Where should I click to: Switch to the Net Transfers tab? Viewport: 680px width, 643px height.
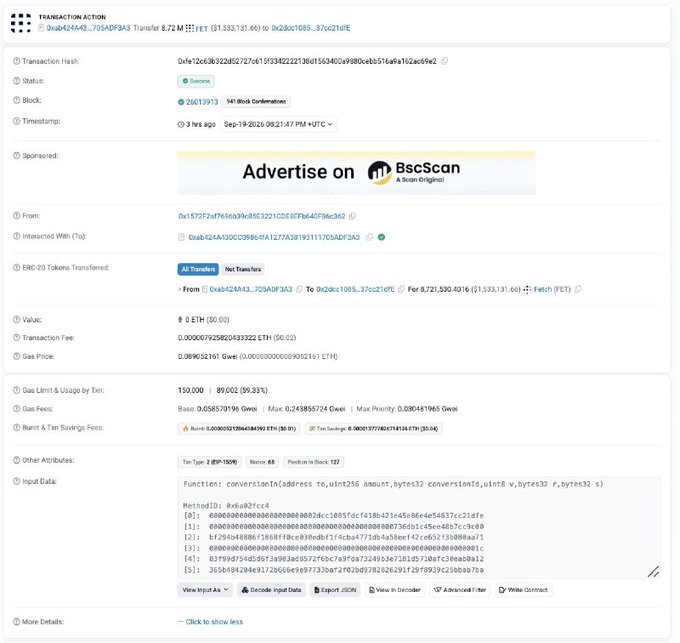[243, 269]
